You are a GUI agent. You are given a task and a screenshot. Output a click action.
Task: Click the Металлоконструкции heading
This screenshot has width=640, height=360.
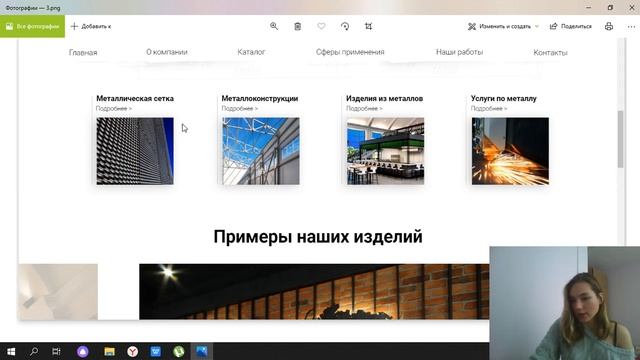(260, 98)
